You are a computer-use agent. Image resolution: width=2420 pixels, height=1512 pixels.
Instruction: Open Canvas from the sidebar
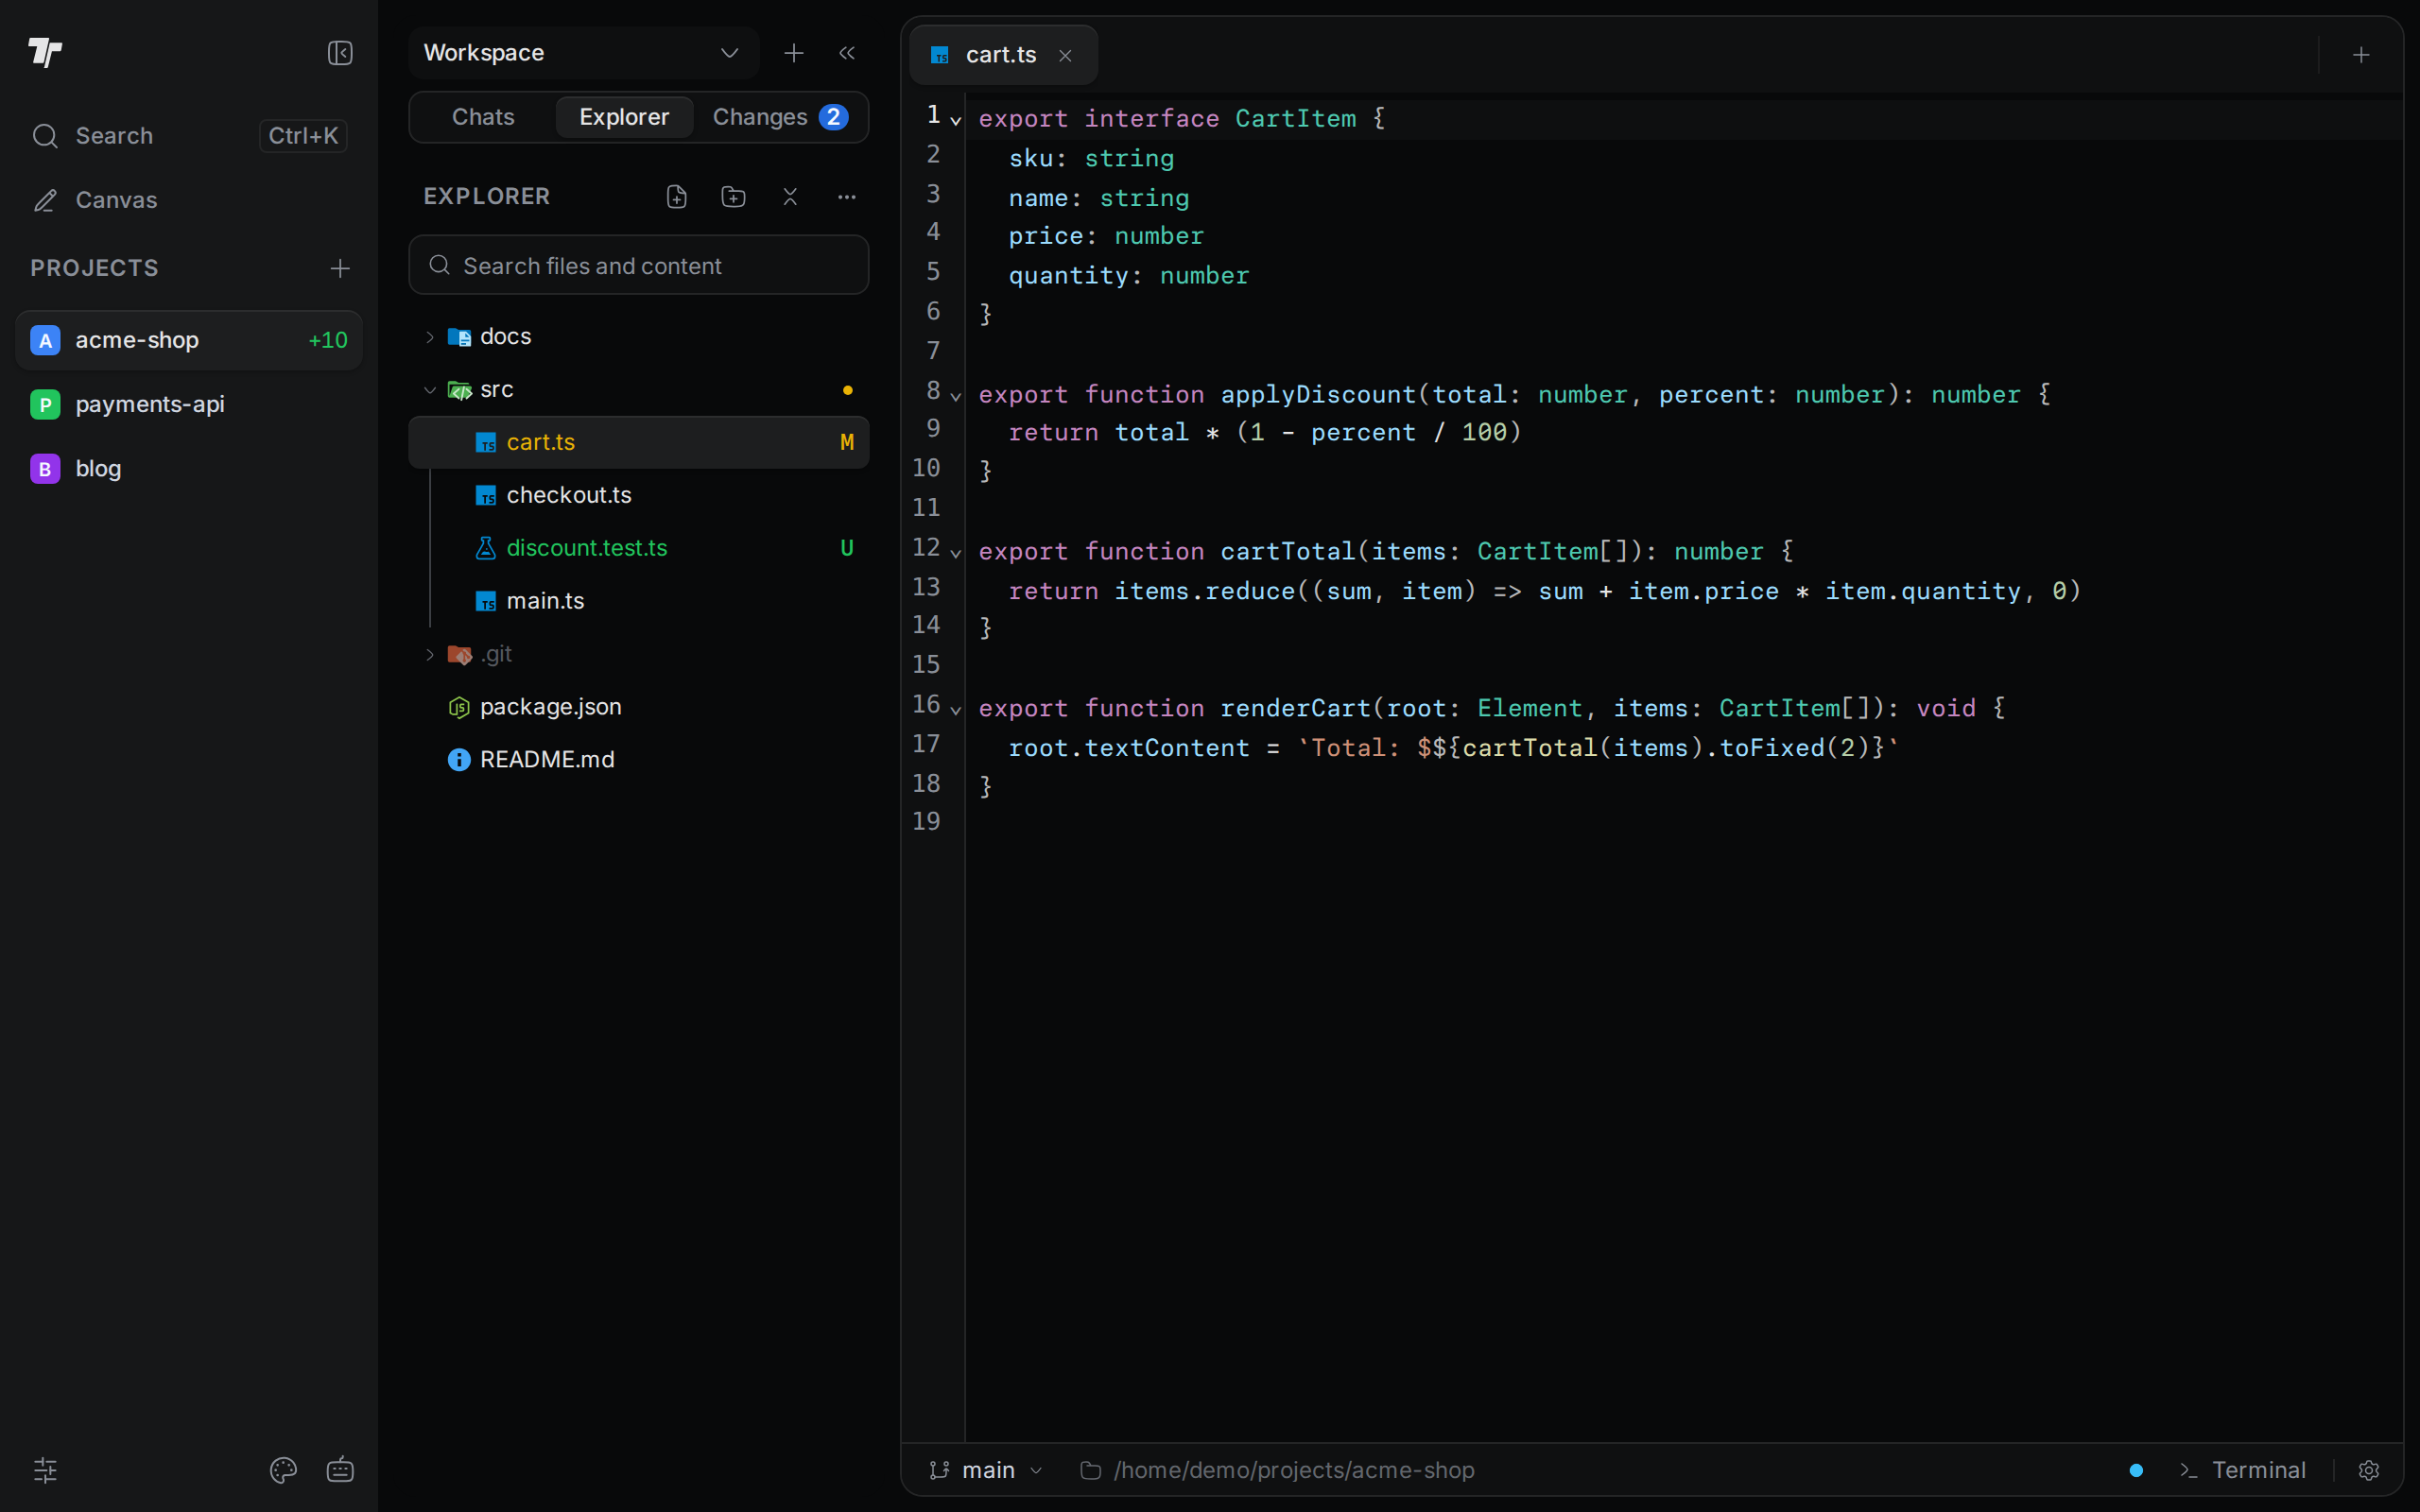pyautogui.click(x=189, y=200)
